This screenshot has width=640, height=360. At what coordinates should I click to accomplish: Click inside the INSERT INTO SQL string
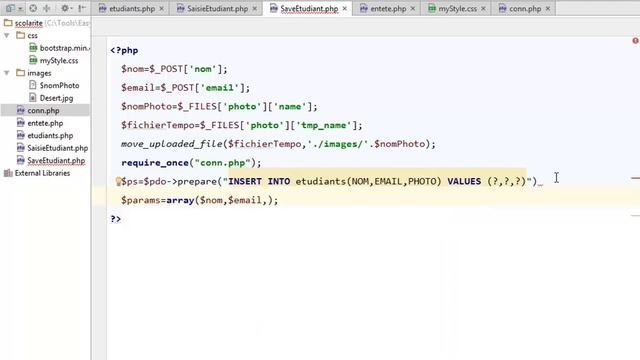click(377, 181)
